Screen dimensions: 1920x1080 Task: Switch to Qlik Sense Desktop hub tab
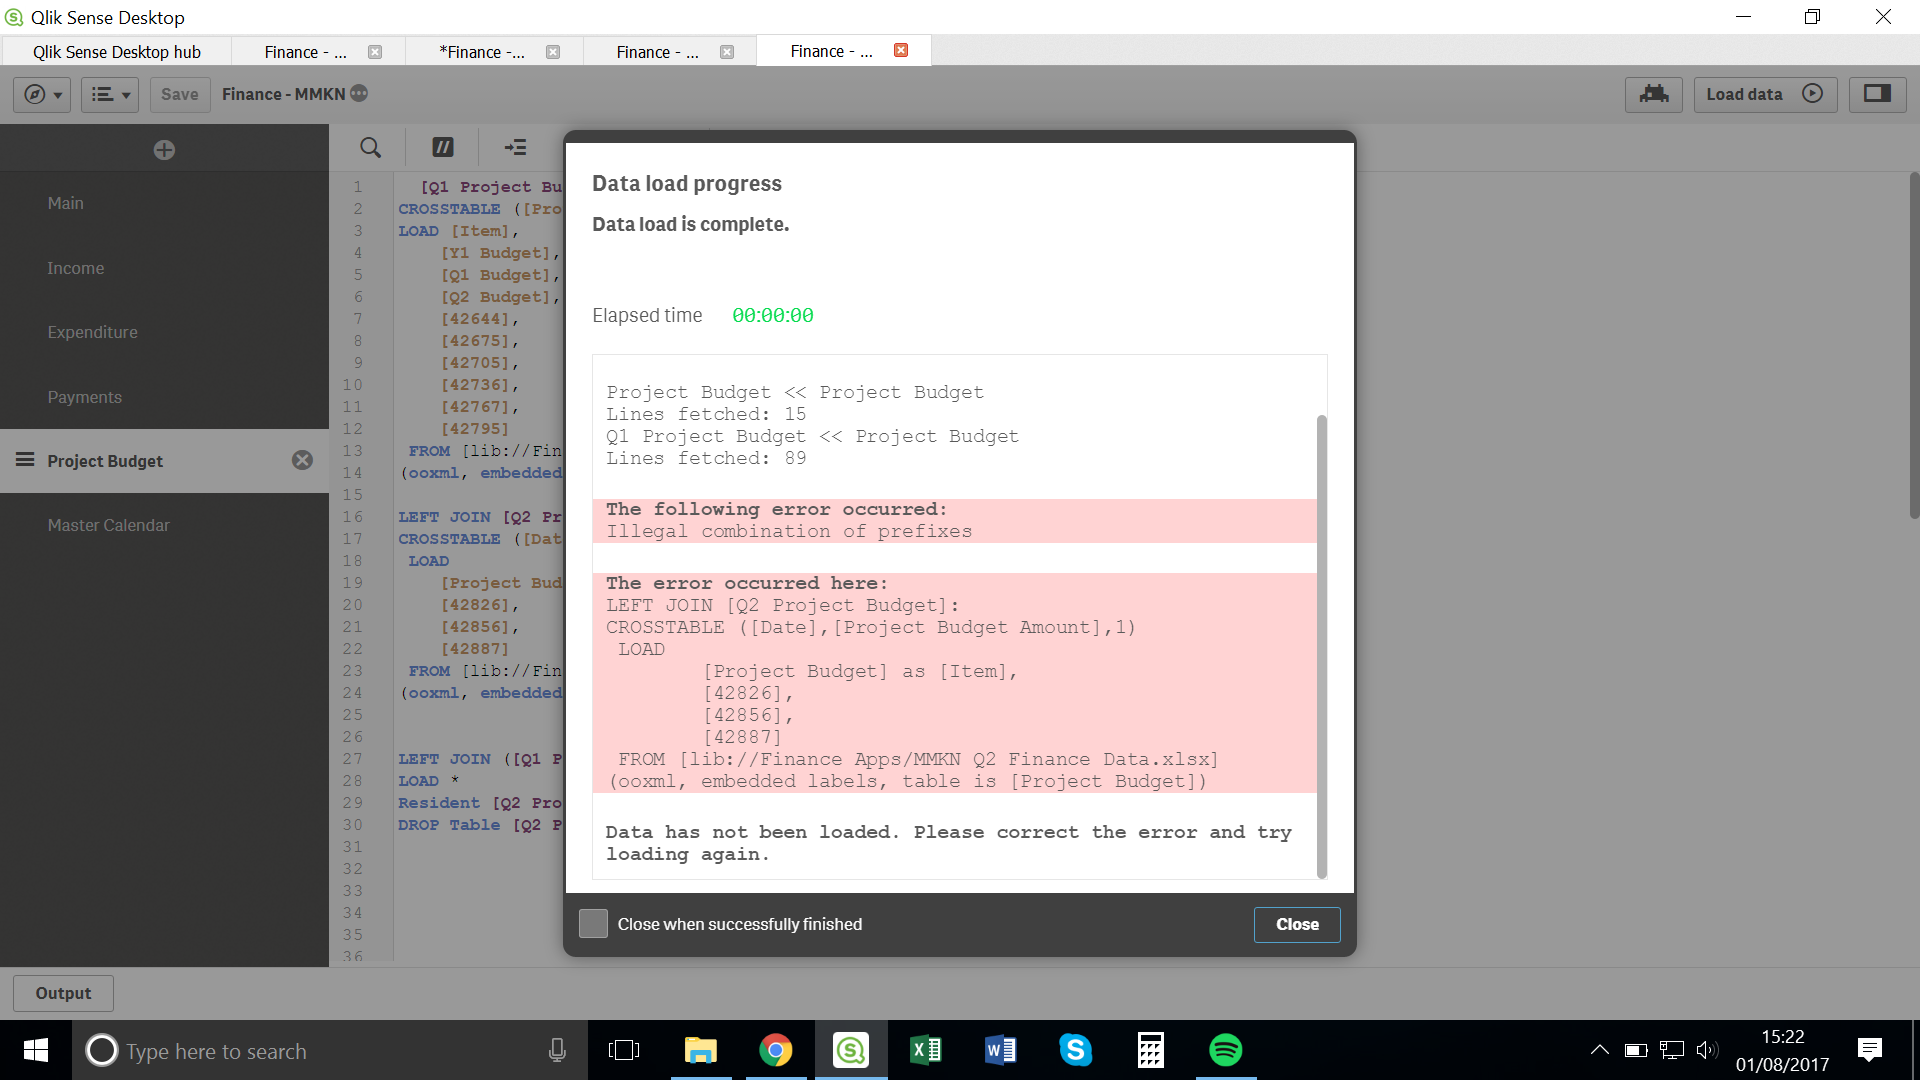116,52
